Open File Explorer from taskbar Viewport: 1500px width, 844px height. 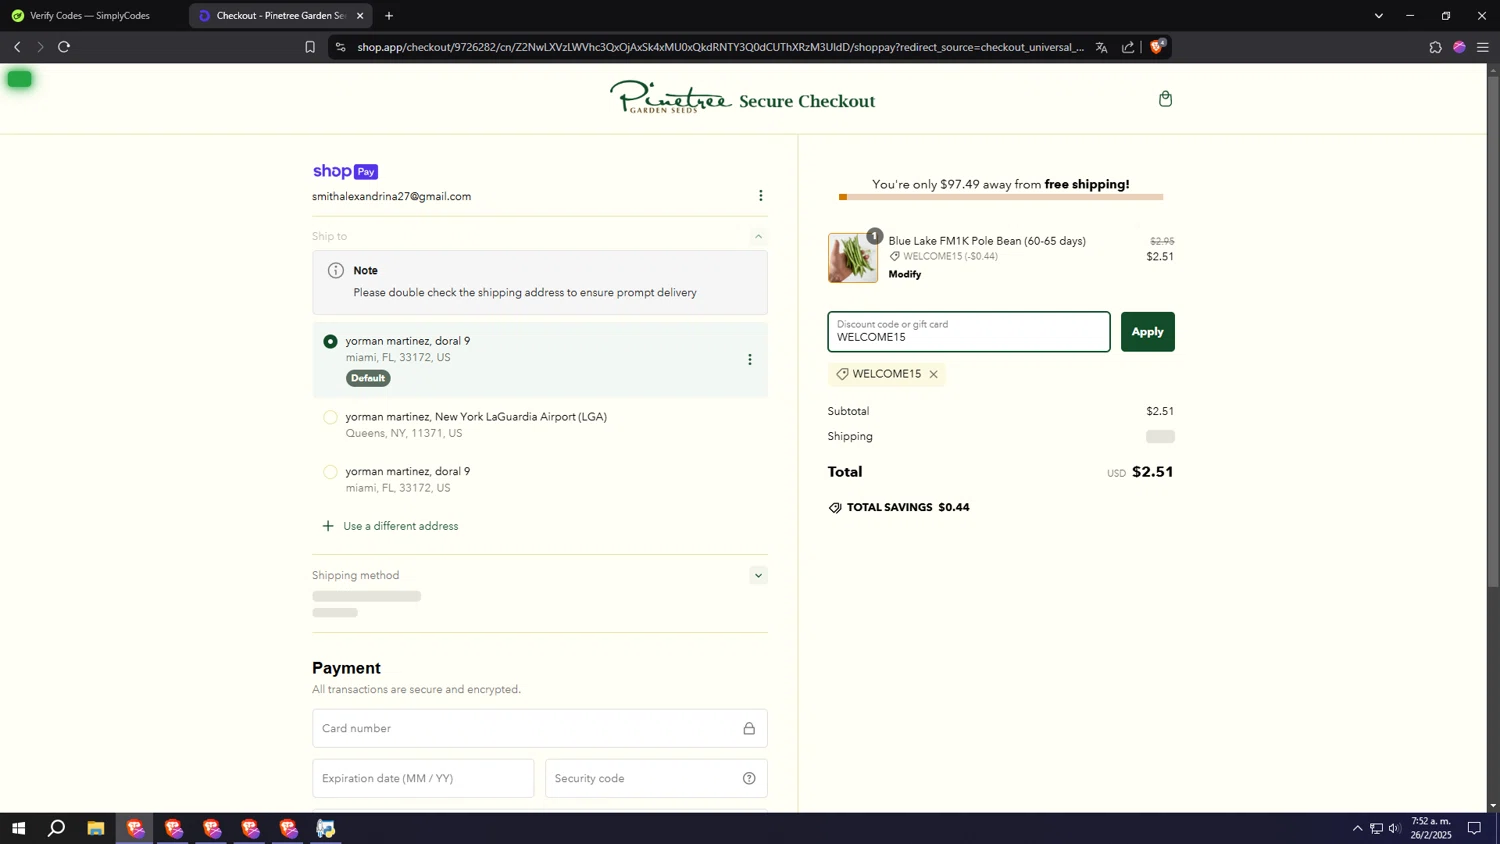click(x=95, y=829)
